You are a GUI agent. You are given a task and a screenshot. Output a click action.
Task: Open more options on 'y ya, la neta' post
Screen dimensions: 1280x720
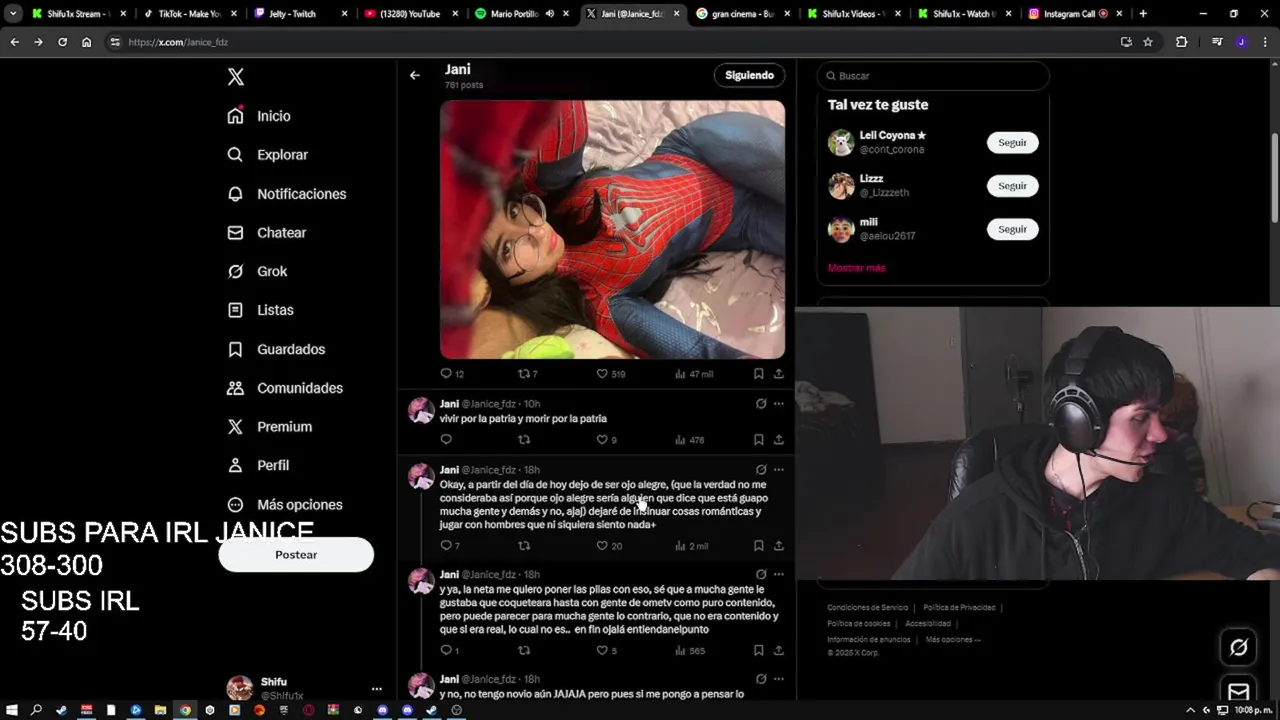(778, 575)
